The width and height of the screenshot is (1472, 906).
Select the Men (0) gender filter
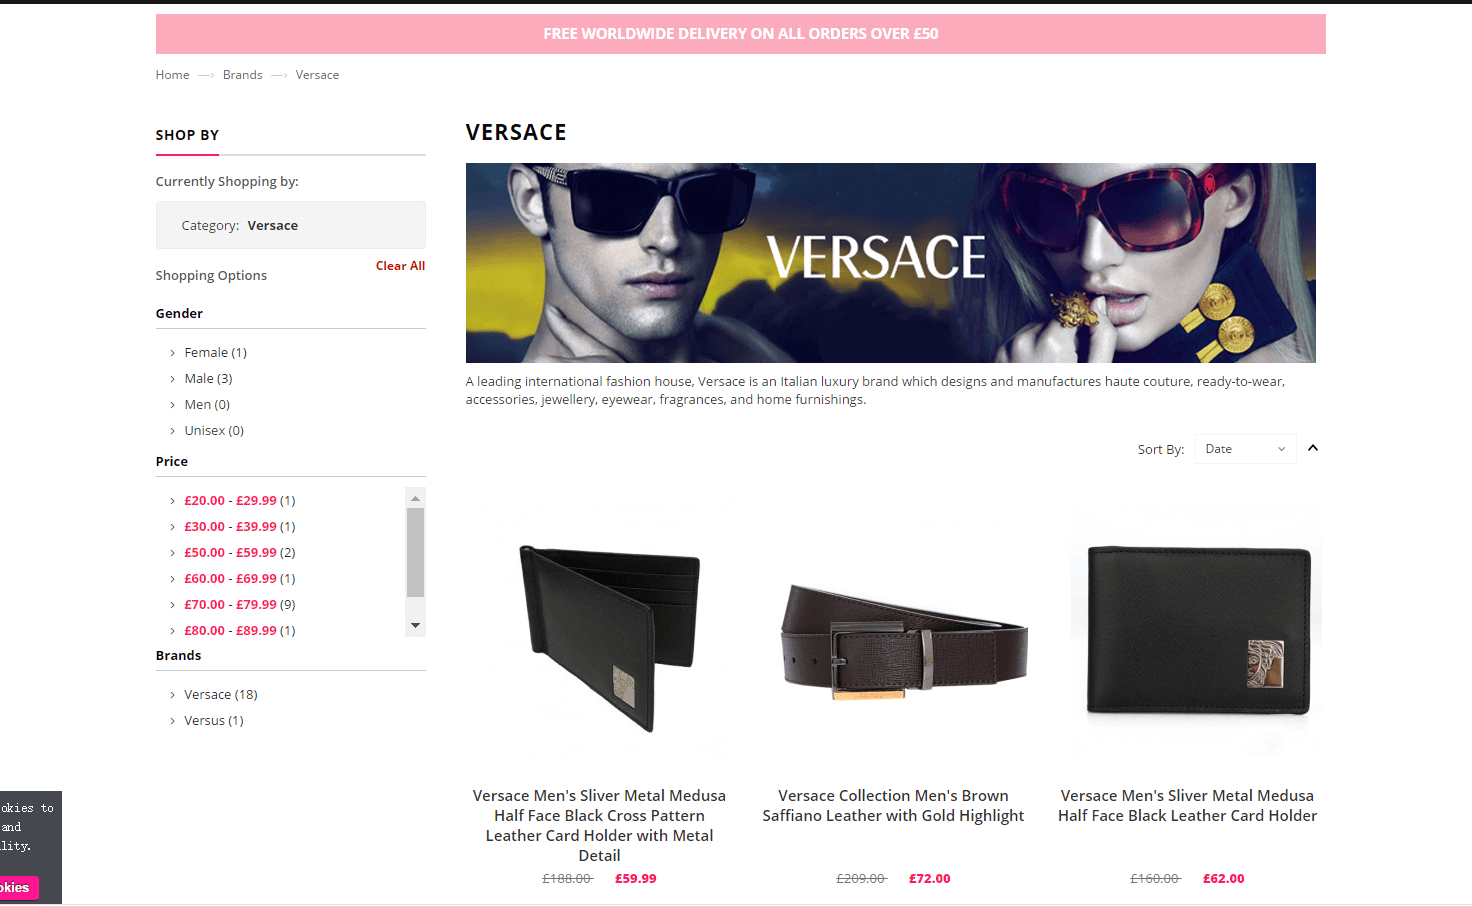[207, 405]
